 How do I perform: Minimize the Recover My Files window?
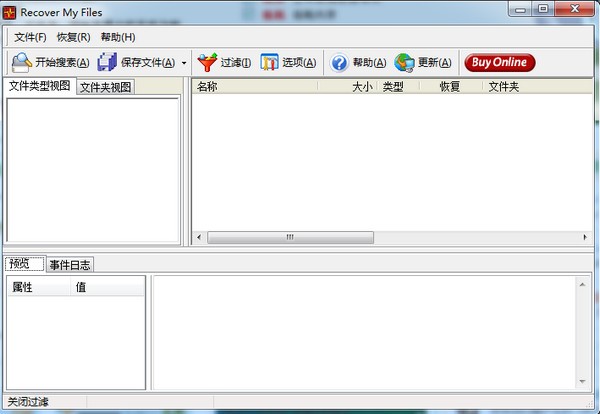coord(520,8)
